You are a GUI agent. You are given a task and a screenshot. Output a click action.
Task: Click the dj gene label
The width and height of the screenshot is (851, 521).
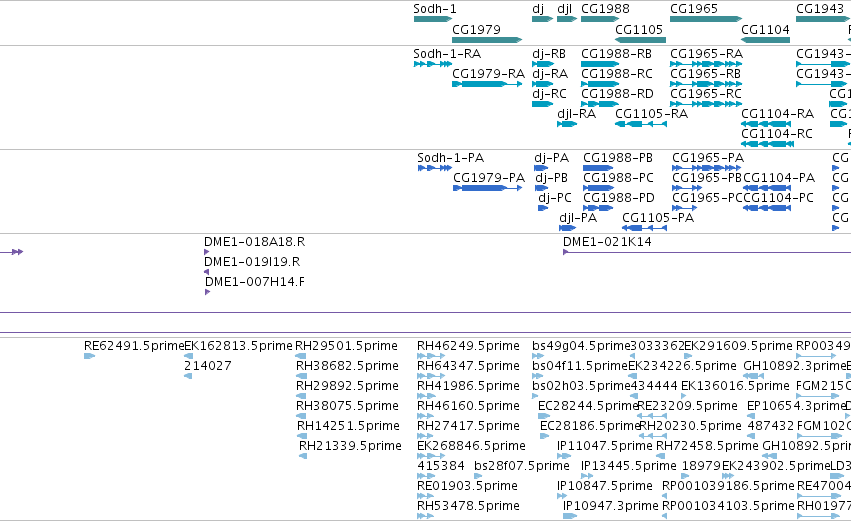(538, 9)
